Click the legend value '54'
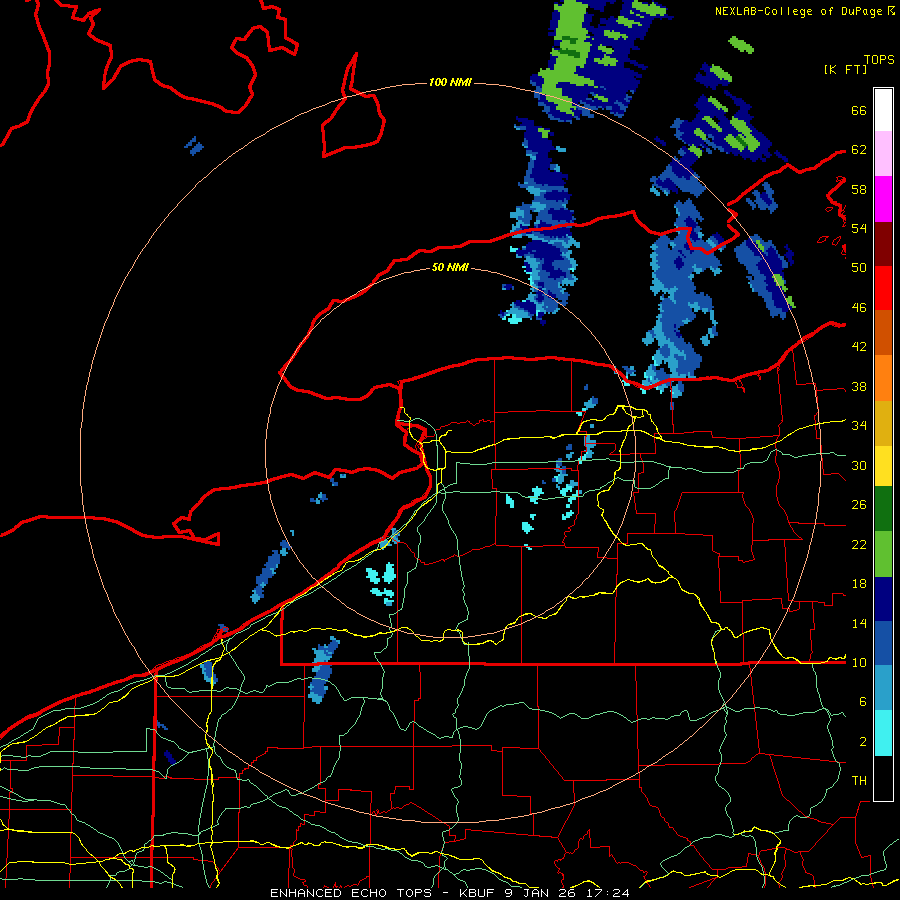The height and width of the screenshot is (900, 900). 859,228
